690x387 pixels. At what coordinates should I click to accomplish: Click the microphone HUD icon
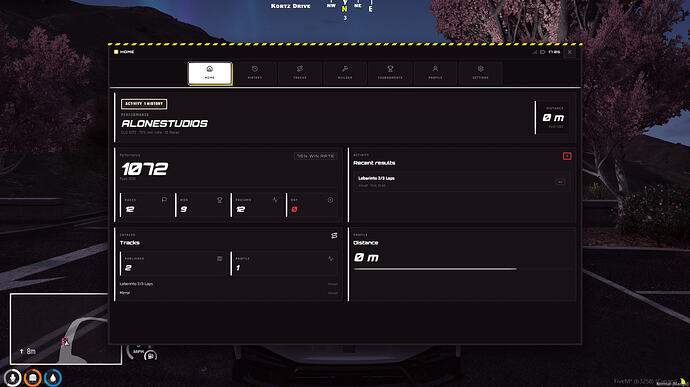point(12,378)
